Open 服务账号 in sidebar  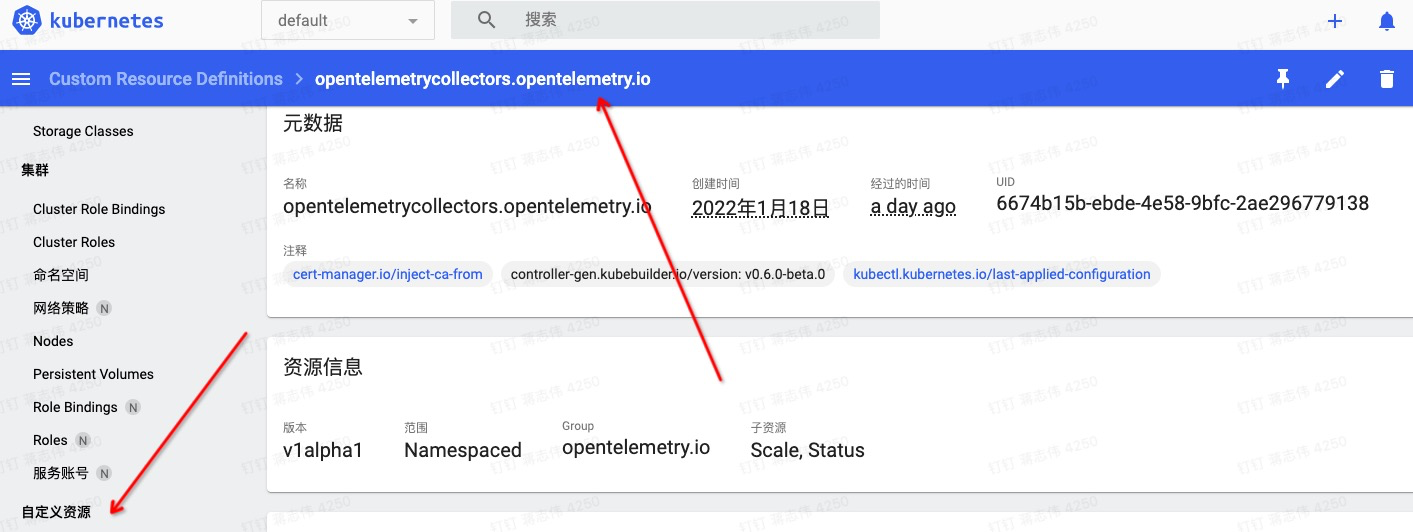61,473
